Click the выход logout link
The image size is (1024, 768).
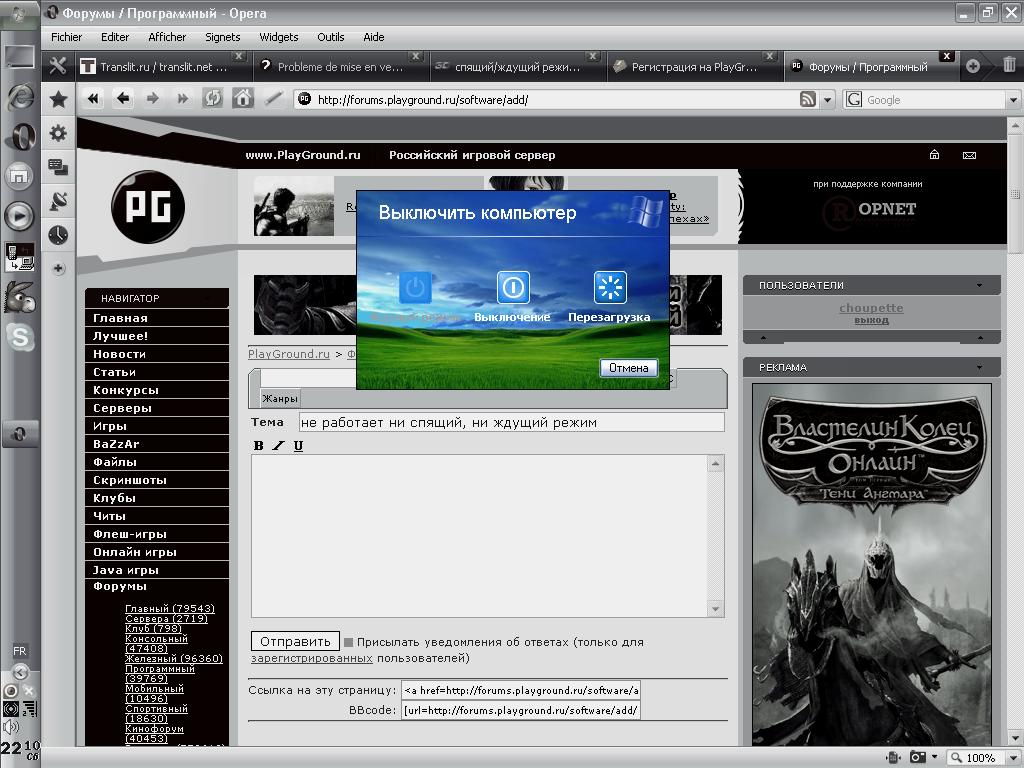pyautogui.click(x=871, y=320)
